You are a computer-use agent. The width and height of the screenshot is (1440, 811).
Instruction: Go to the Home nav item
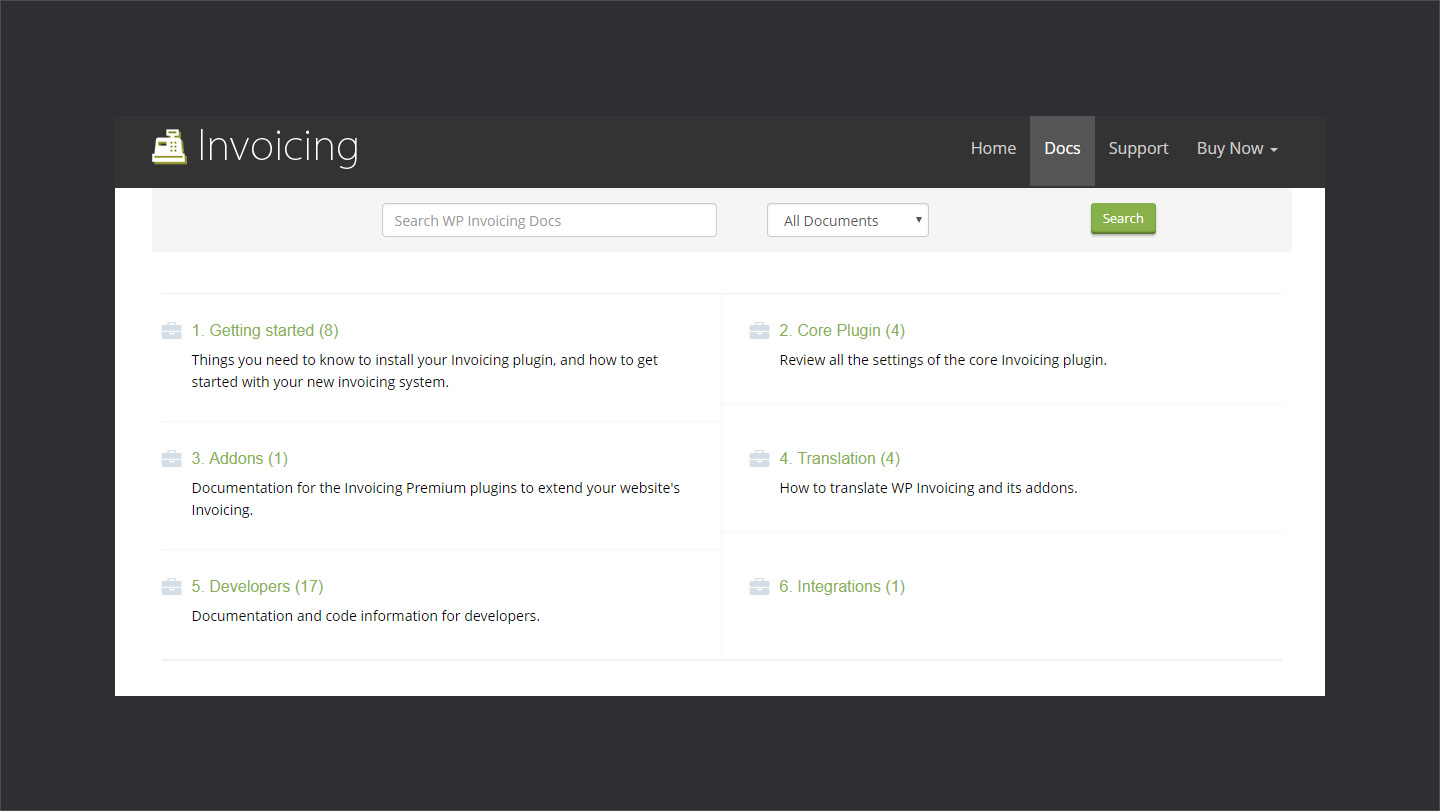click(x=993, y=148)
